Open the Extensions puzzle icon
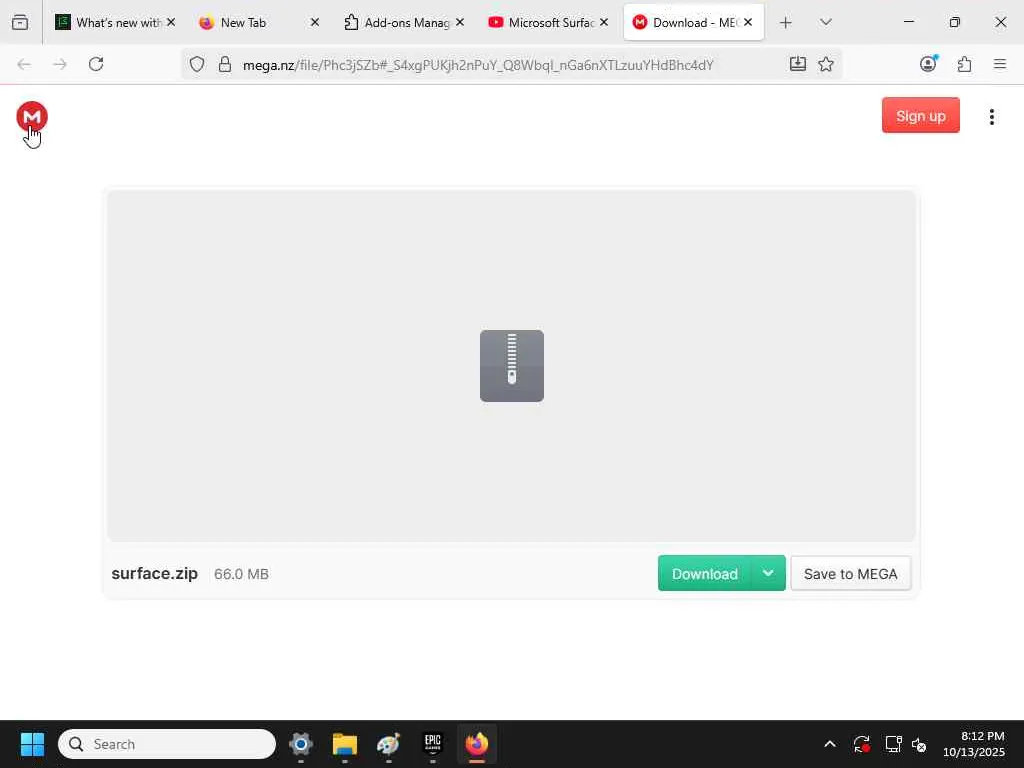Viewport: 1024px width, 768px height. [964, 64]
